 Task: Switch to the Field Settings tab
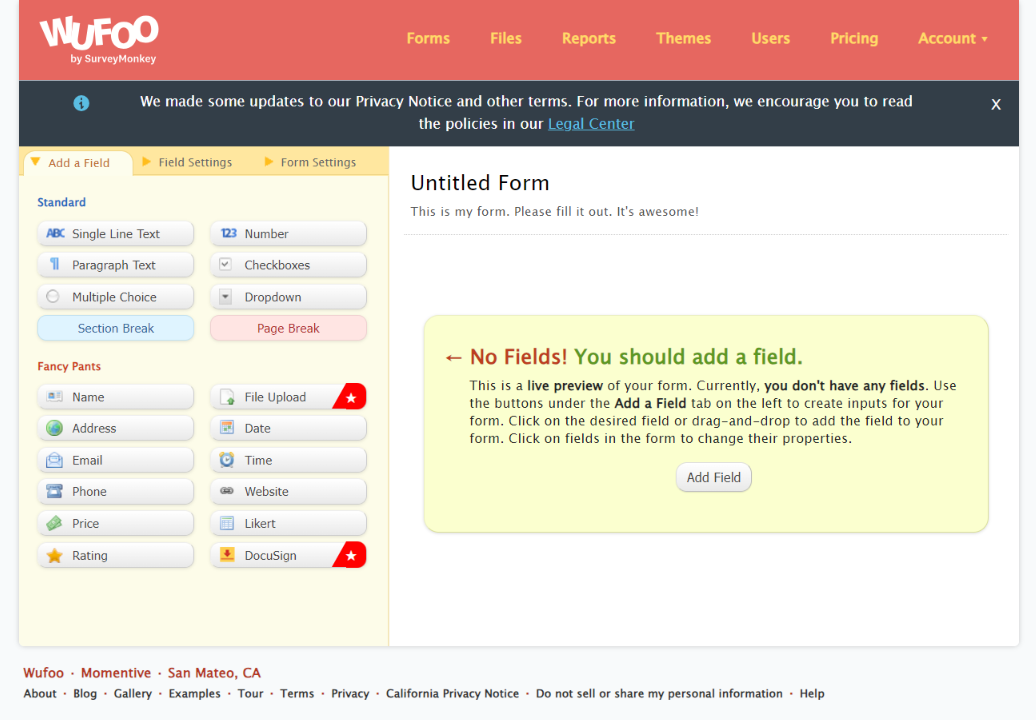194,162
